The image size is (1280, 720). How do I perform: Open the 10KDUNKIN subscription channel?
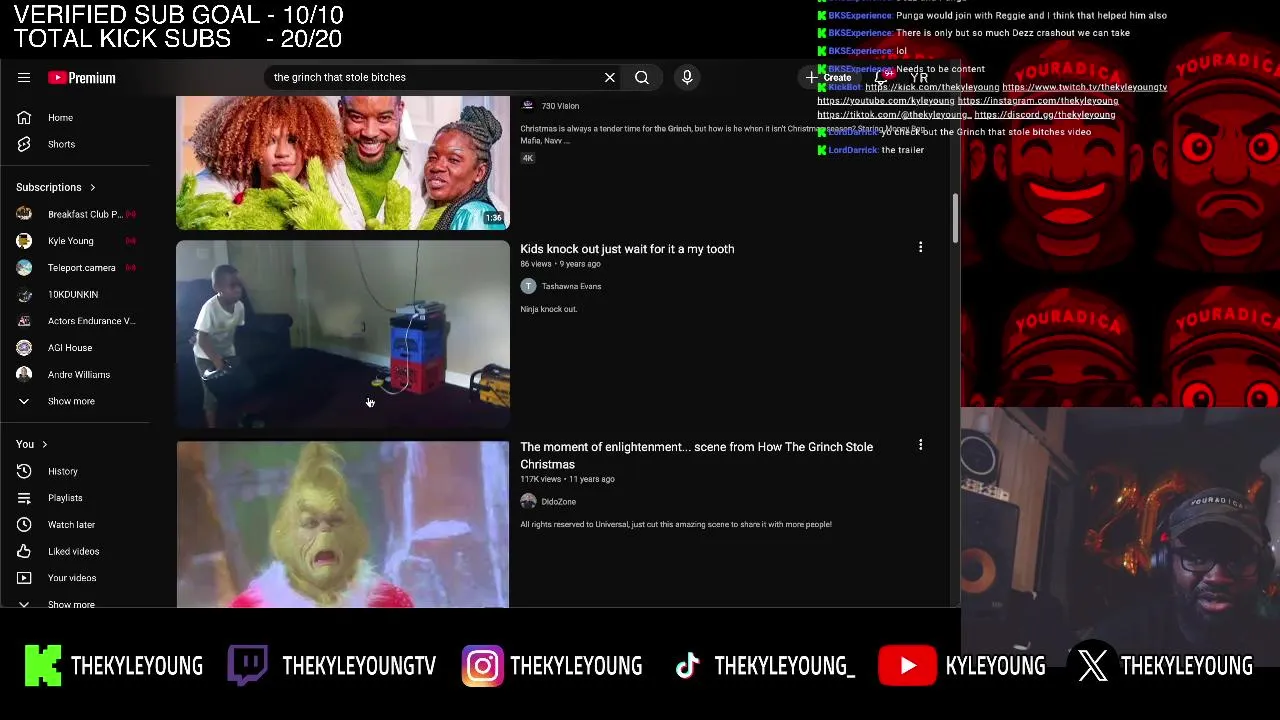(75, 294)
